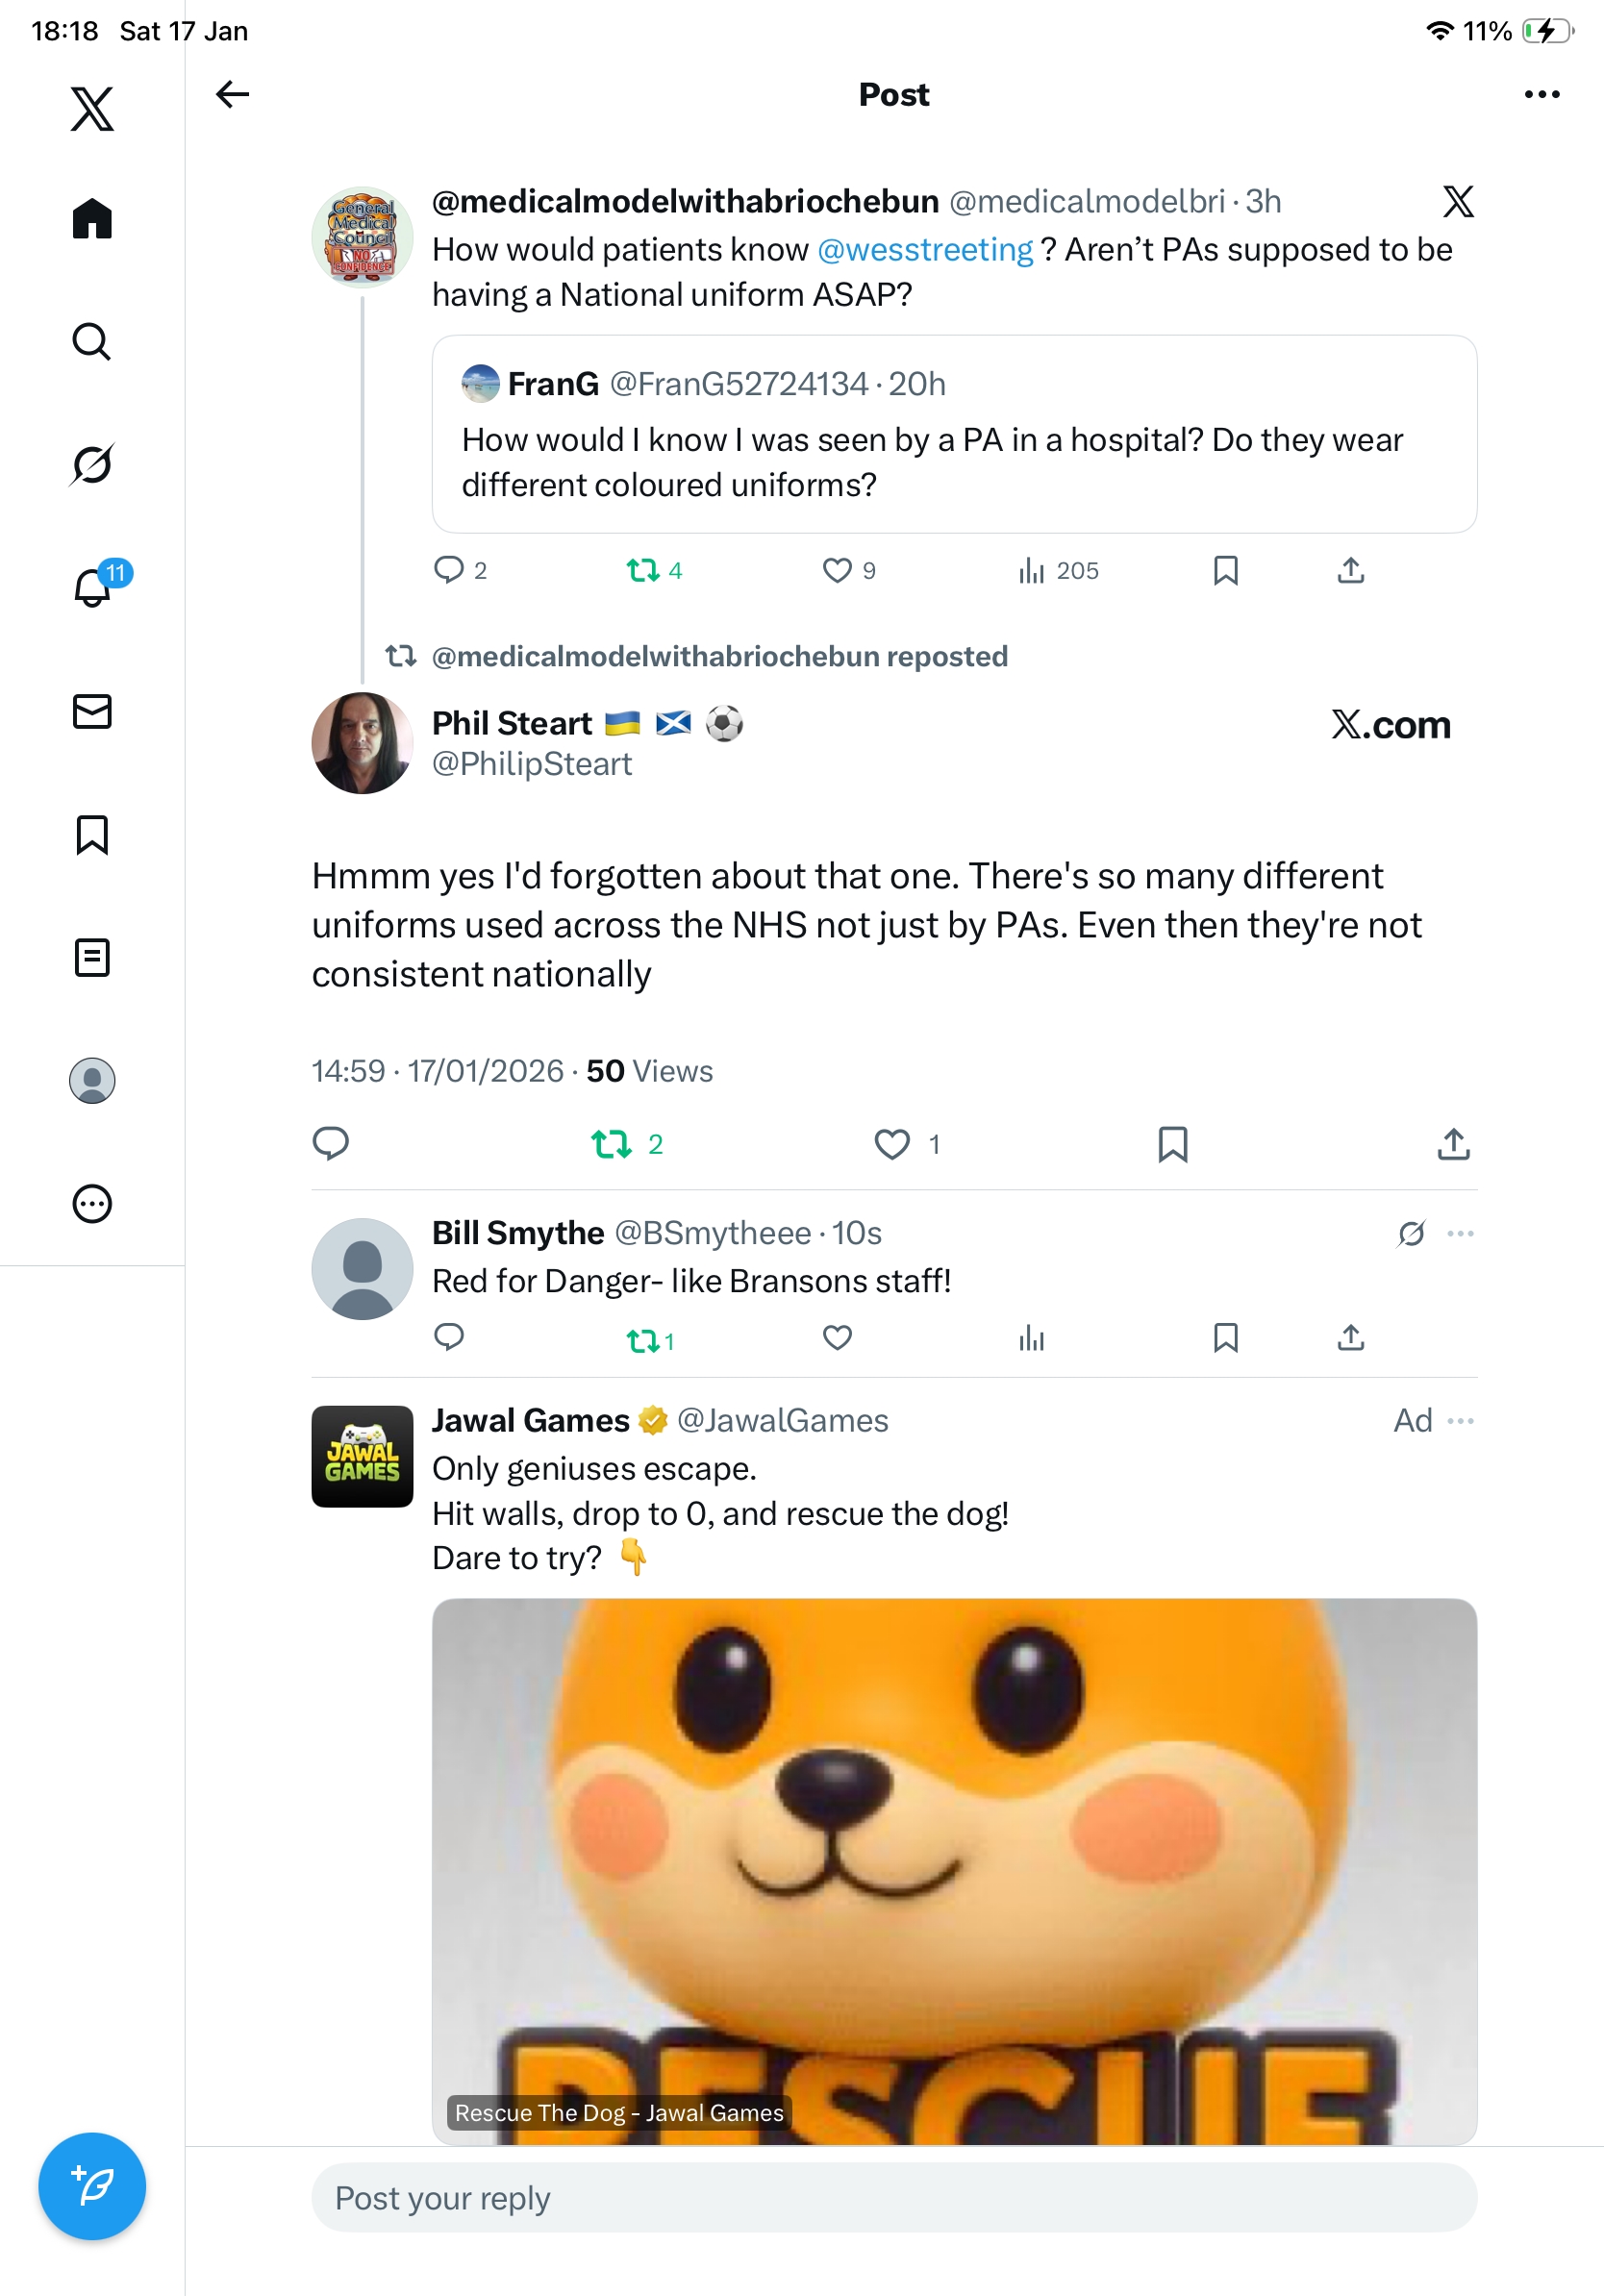Screen dimensions: 1604x2296
Task: Like Phil Steart's post
Action: [892, 1143]
